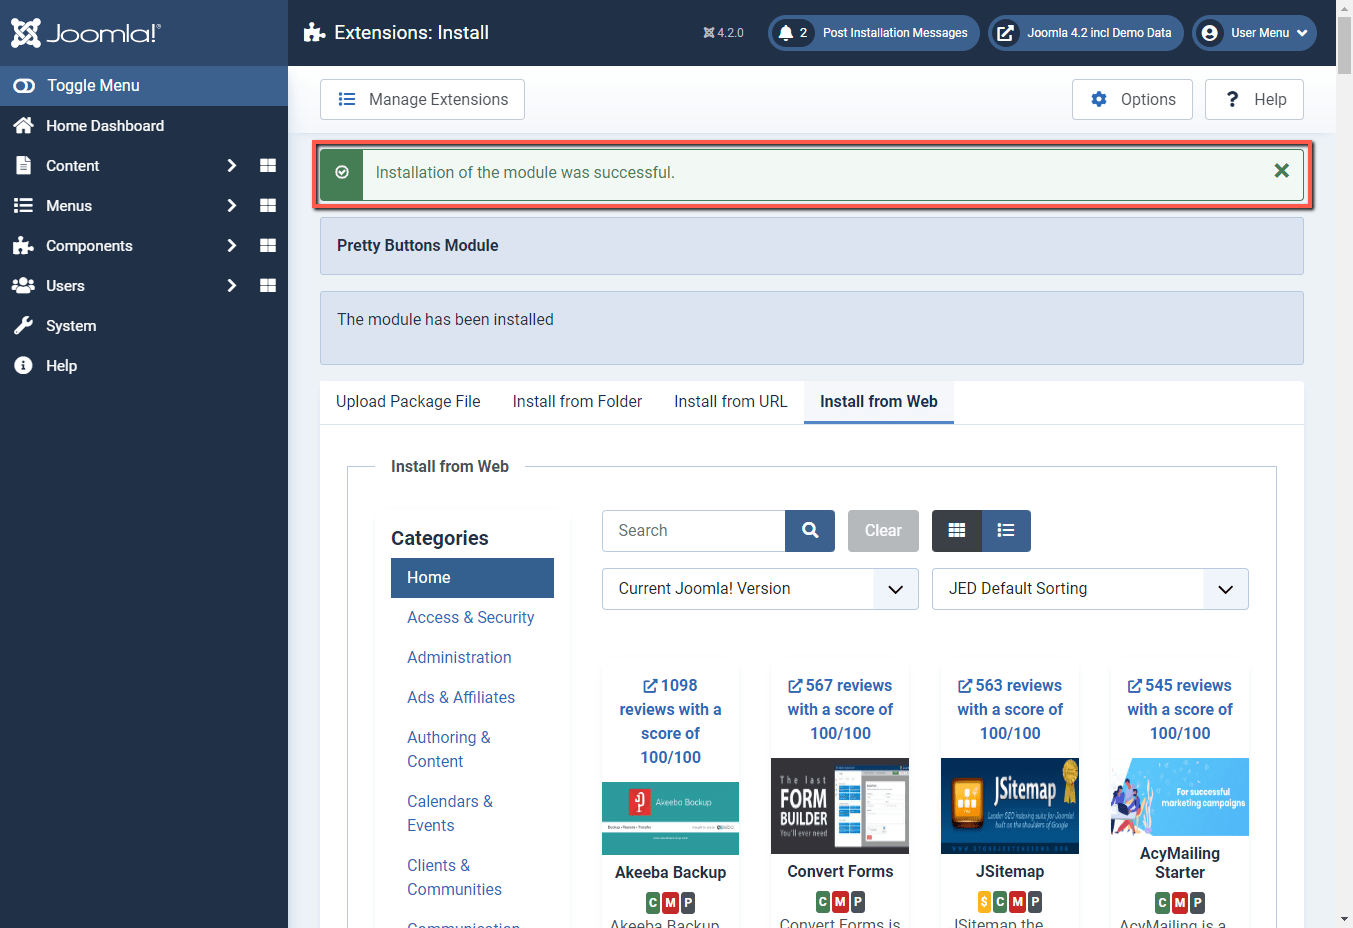Open the Users dashboard grid icon
The height and width of the screenshot is (928, 1353).
[267, 285]
